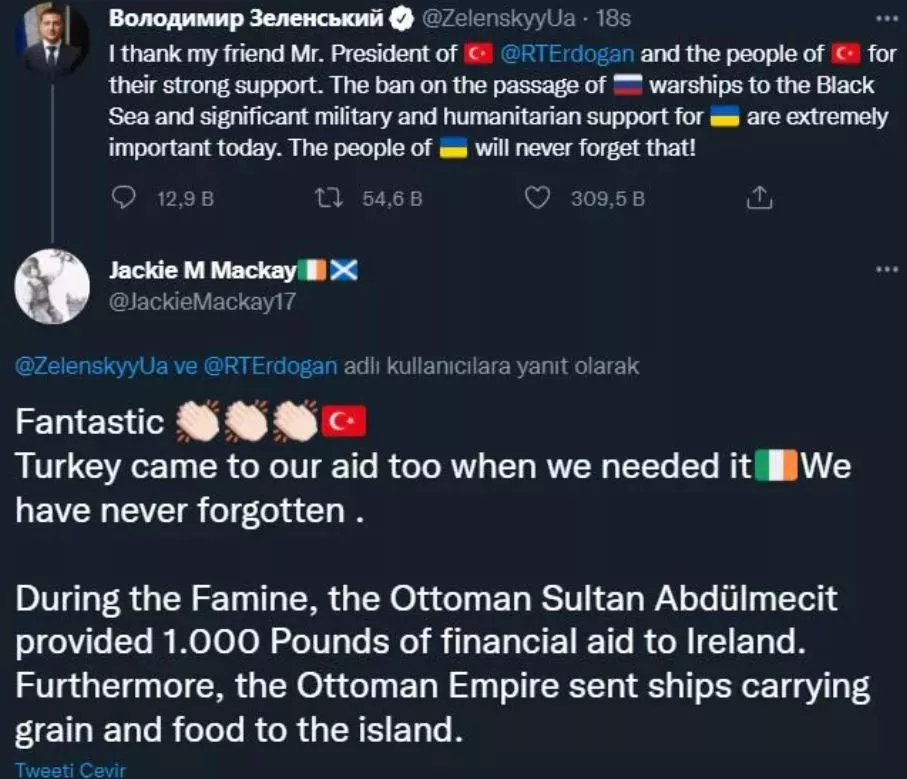Click the 309,5 B likes count
The width and height of the screenshot is (907, 779).
(607, 198)
